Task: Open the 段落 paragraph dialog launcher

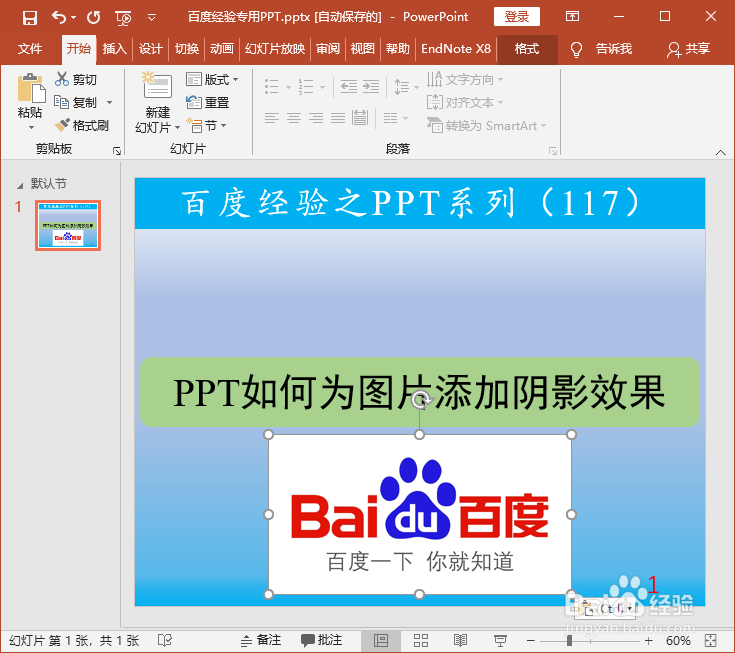Action: pos(553,150)
